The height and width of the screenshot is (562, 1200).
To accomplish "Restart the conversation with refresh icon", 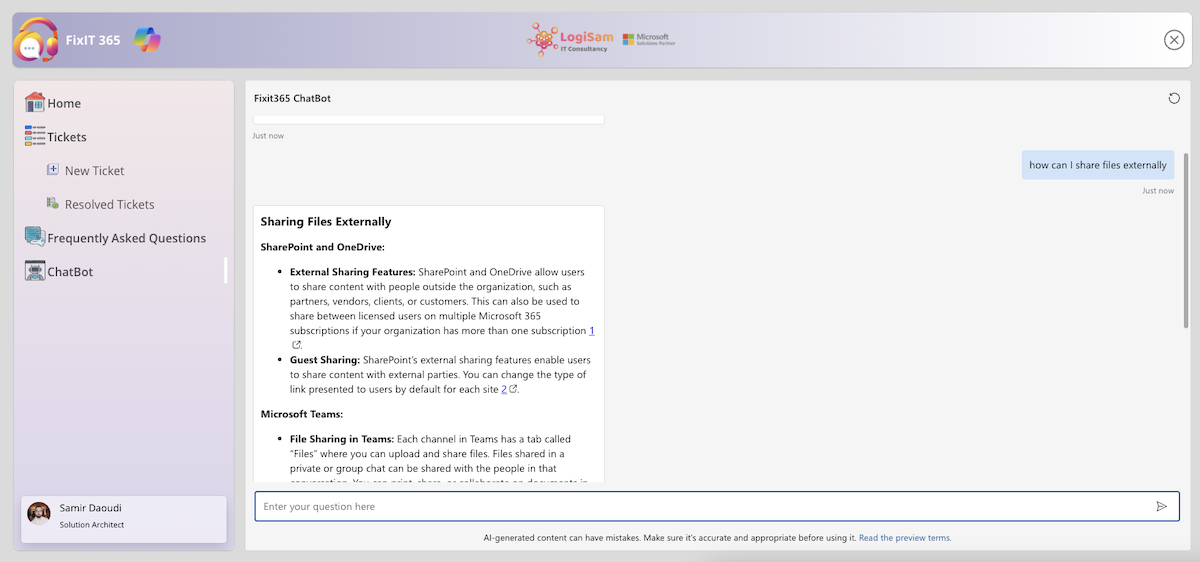I will 1174,98.
